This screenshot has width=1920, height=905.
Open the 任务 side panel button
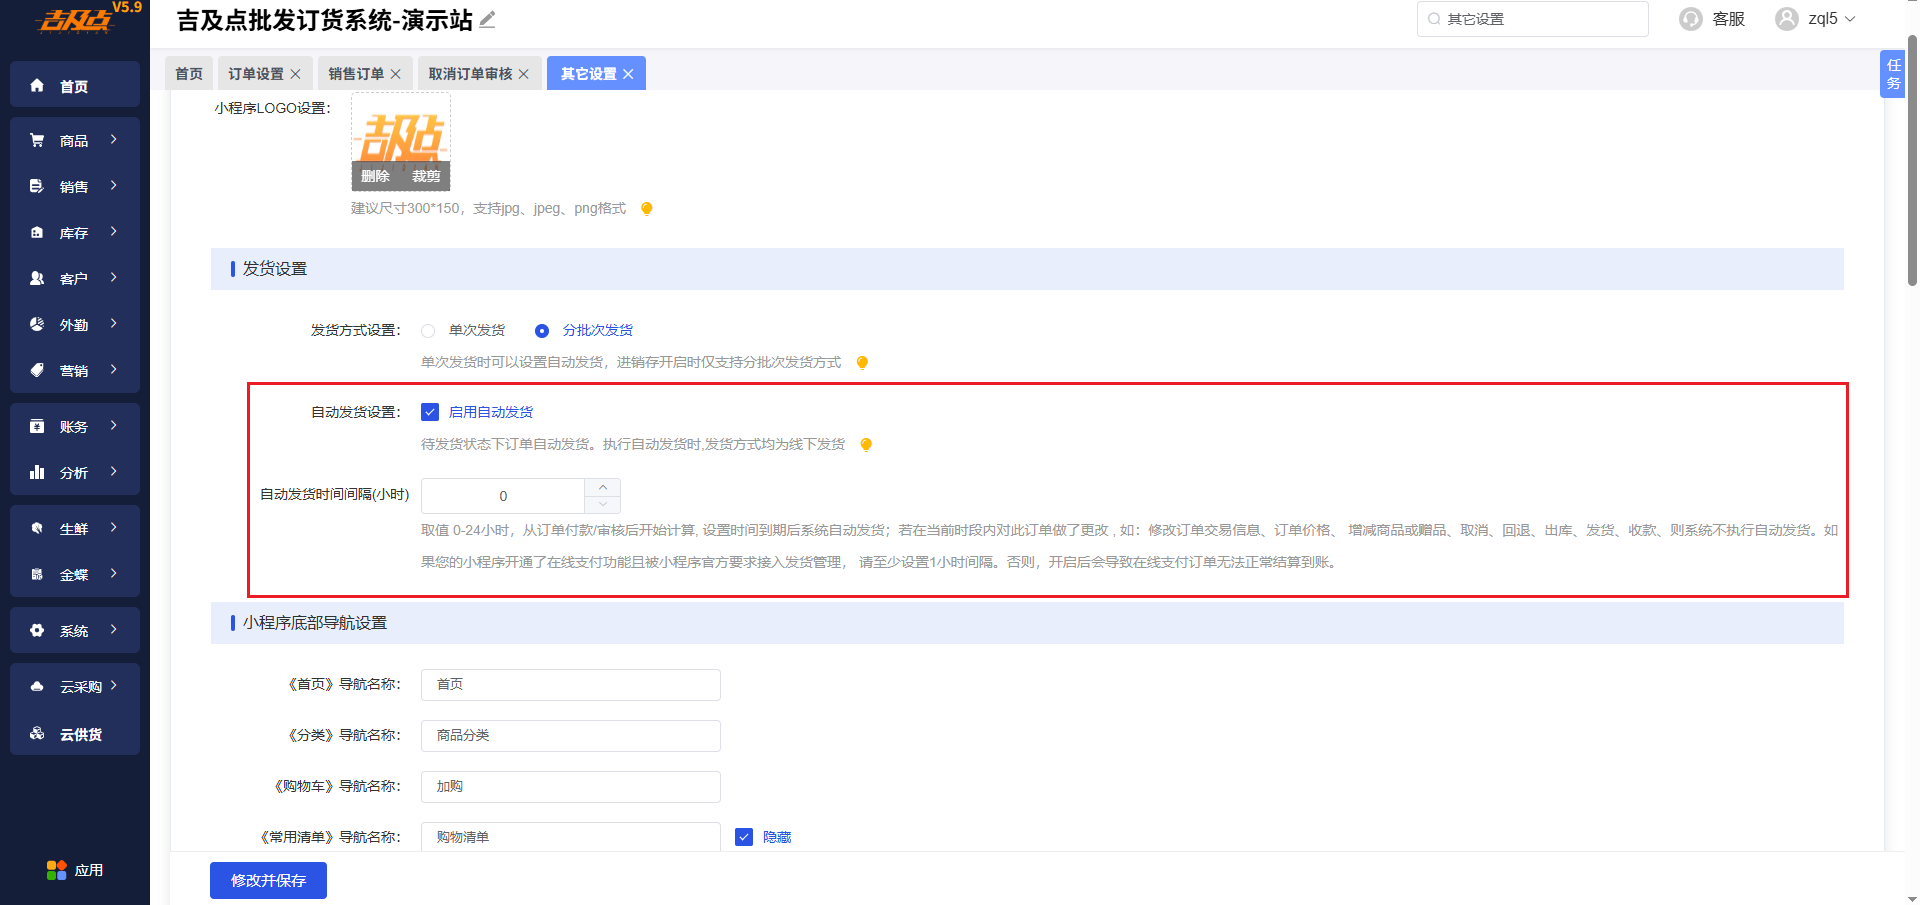1893,74
